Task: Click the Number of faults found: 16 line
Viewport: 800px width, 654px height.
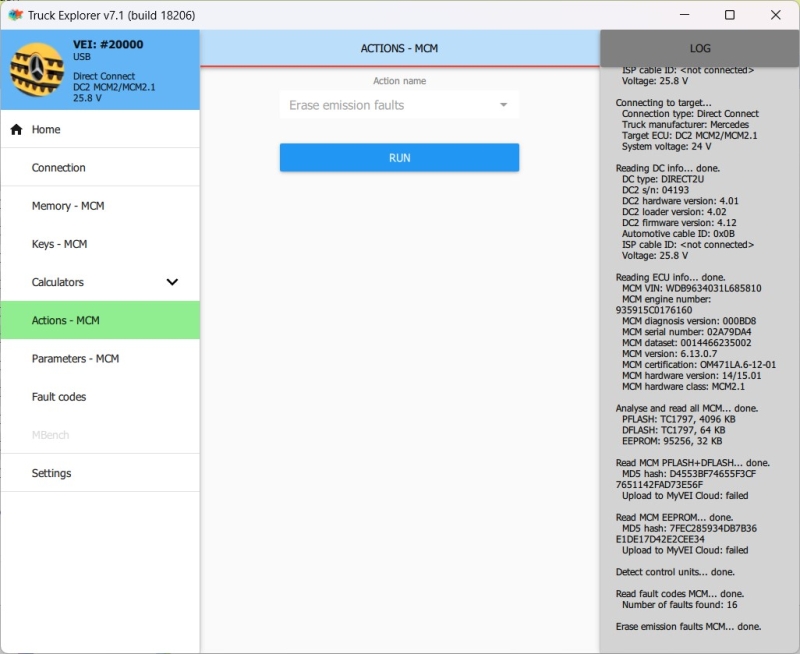Action: tap(680, 605)
